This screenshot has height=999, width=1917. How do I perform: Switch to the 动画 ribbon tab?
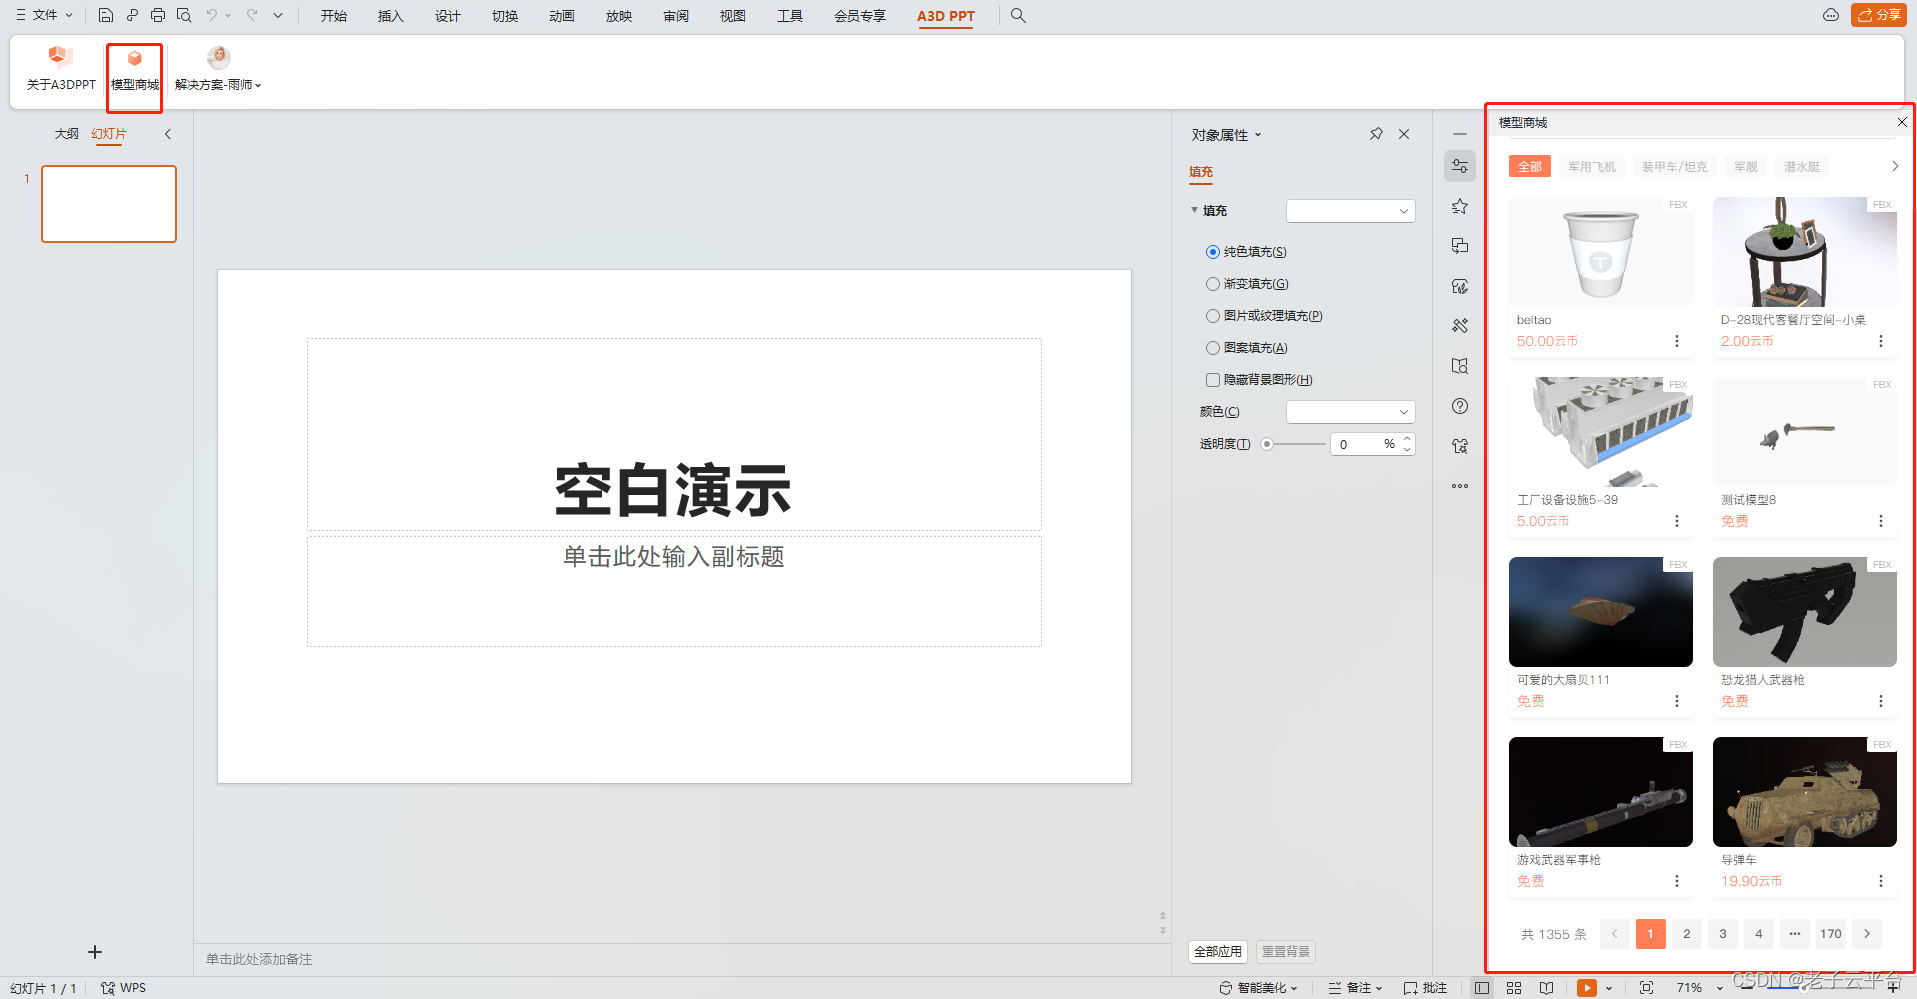click(x=562, y=16)
